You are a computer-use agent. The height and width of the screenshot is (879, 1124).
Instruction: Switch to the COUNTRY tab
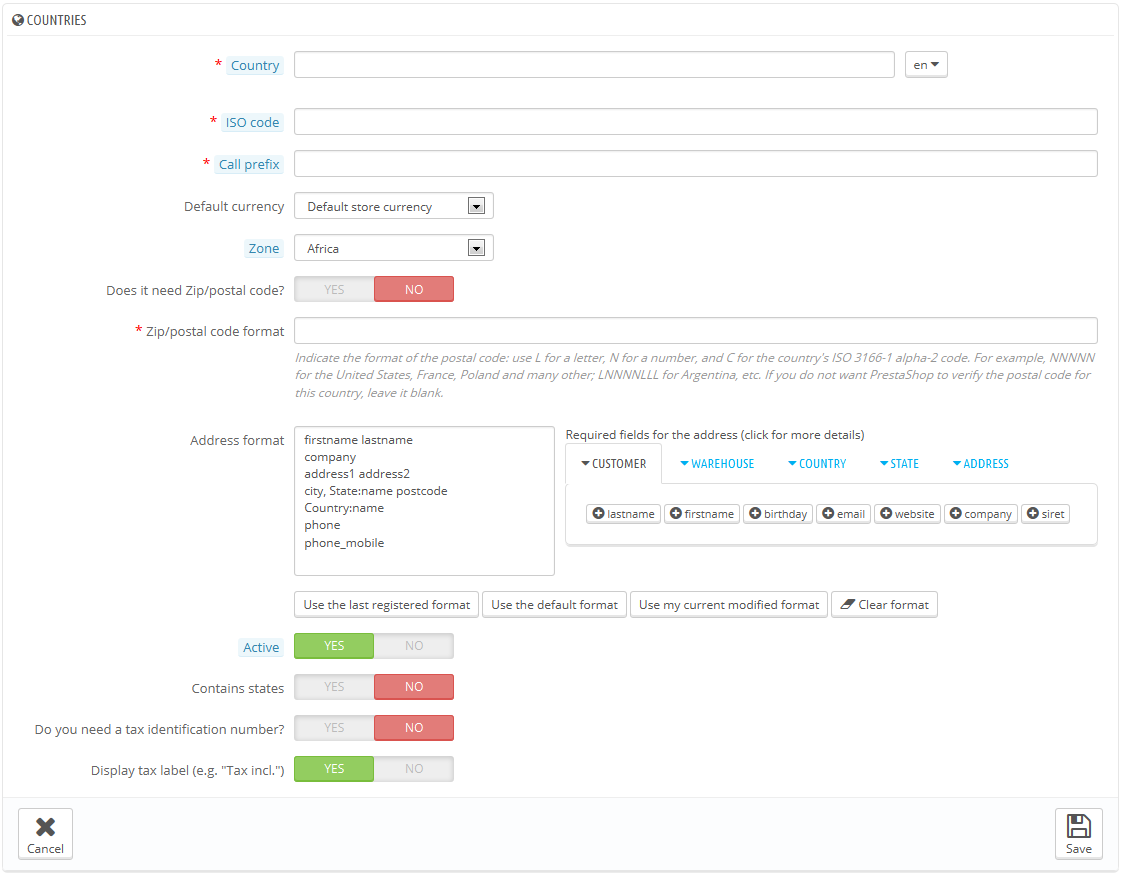pos(817,464)
